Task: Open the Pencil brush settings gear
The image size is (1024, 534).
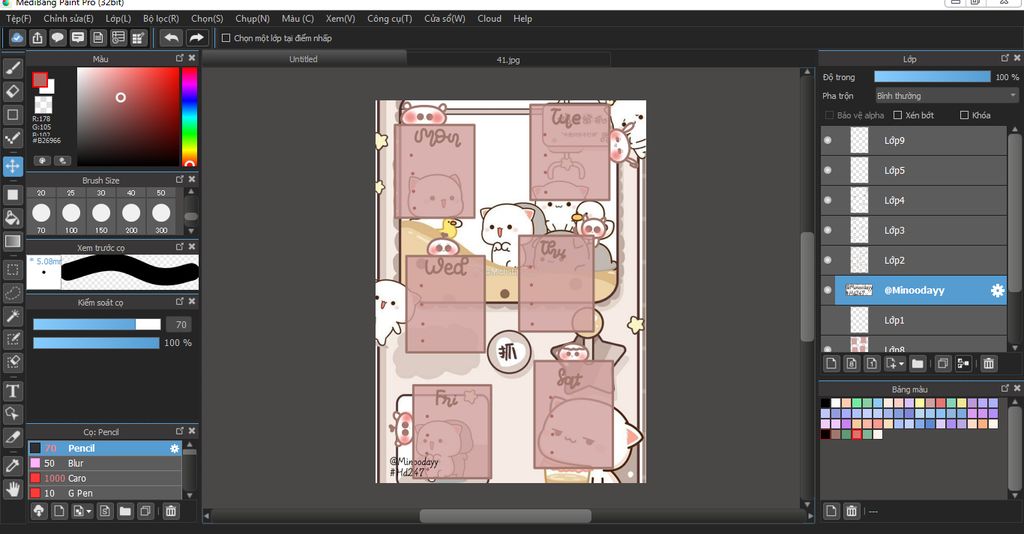Action: point(174,448)
